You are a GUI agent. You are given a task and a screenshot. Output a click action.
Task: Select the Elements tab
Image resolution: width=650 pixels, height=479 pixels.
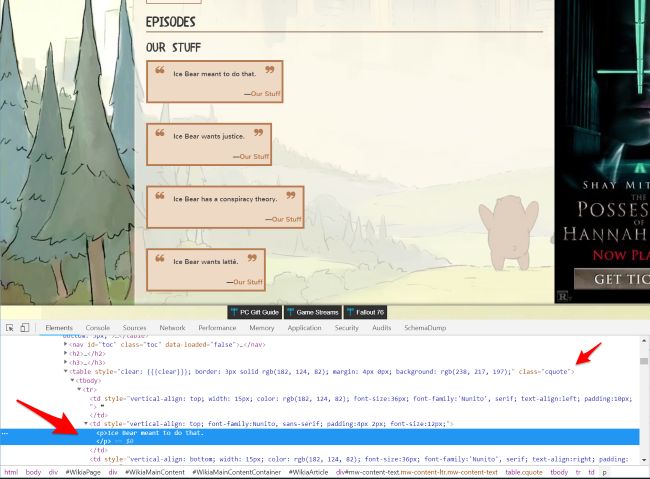(x=59, y=328)
